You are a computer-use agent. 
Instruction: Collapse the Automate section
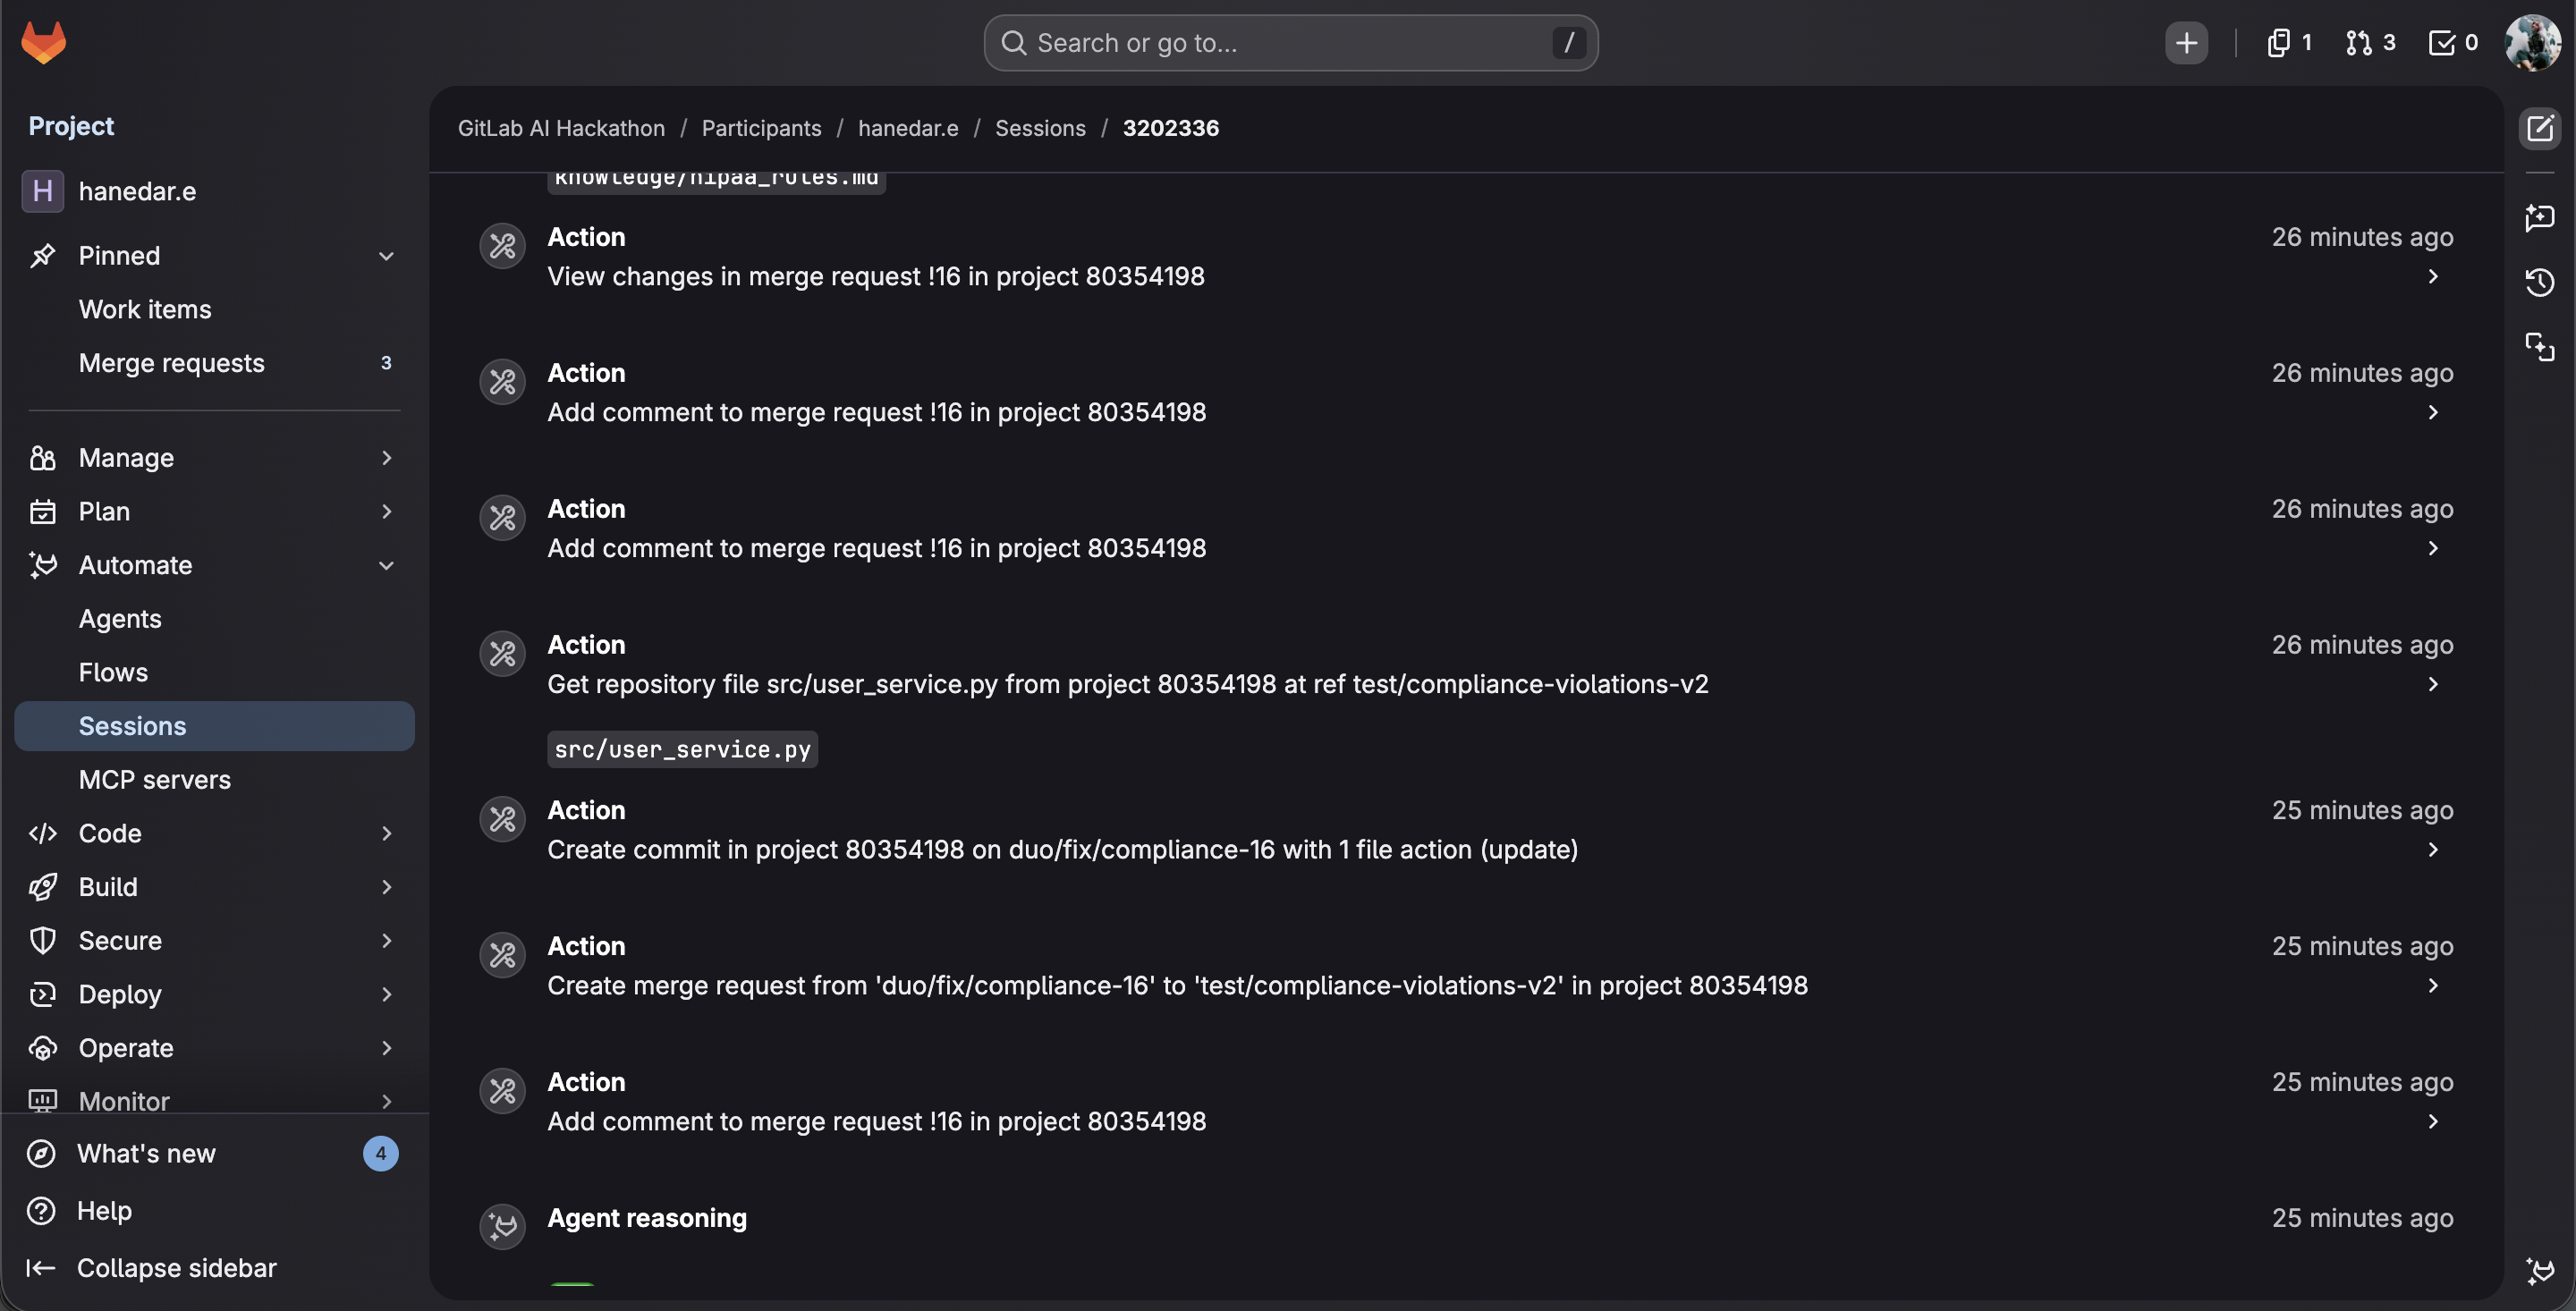[x=386, y=566]
